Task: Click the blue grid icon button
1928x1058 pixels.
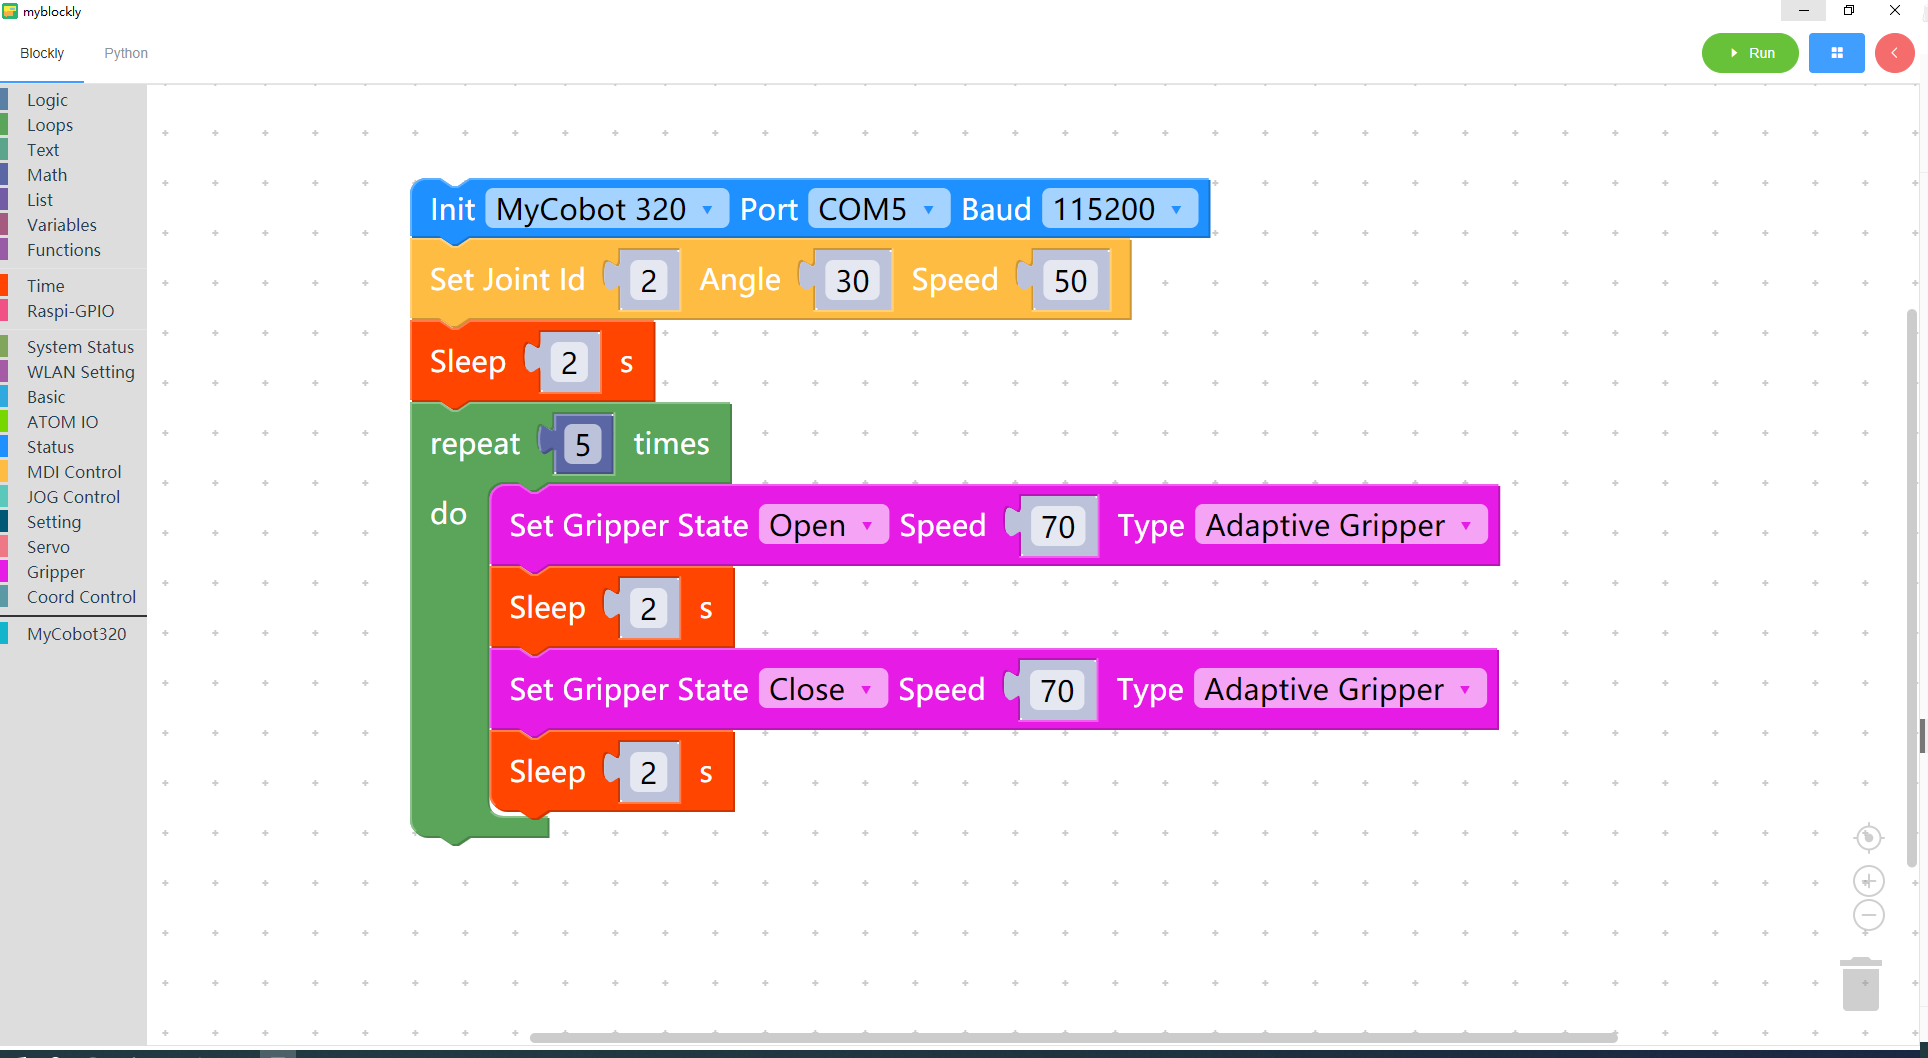Action: pos(1836,53)
